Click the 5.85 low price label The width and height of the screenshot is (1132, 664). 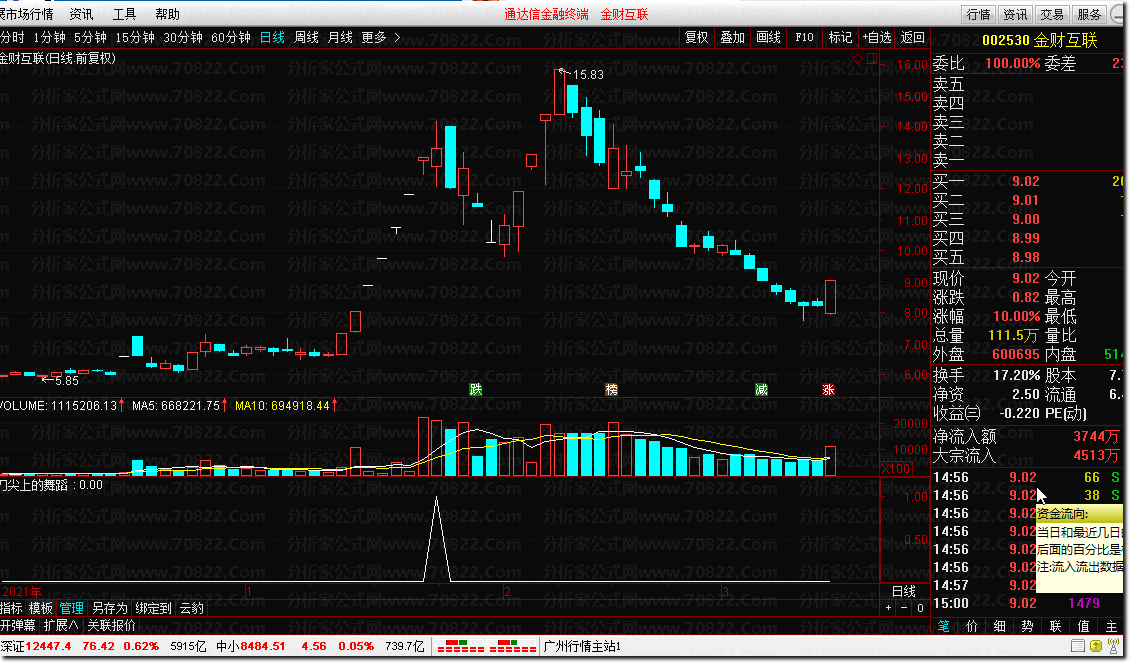pyautogui.click(x=66, y=380)
